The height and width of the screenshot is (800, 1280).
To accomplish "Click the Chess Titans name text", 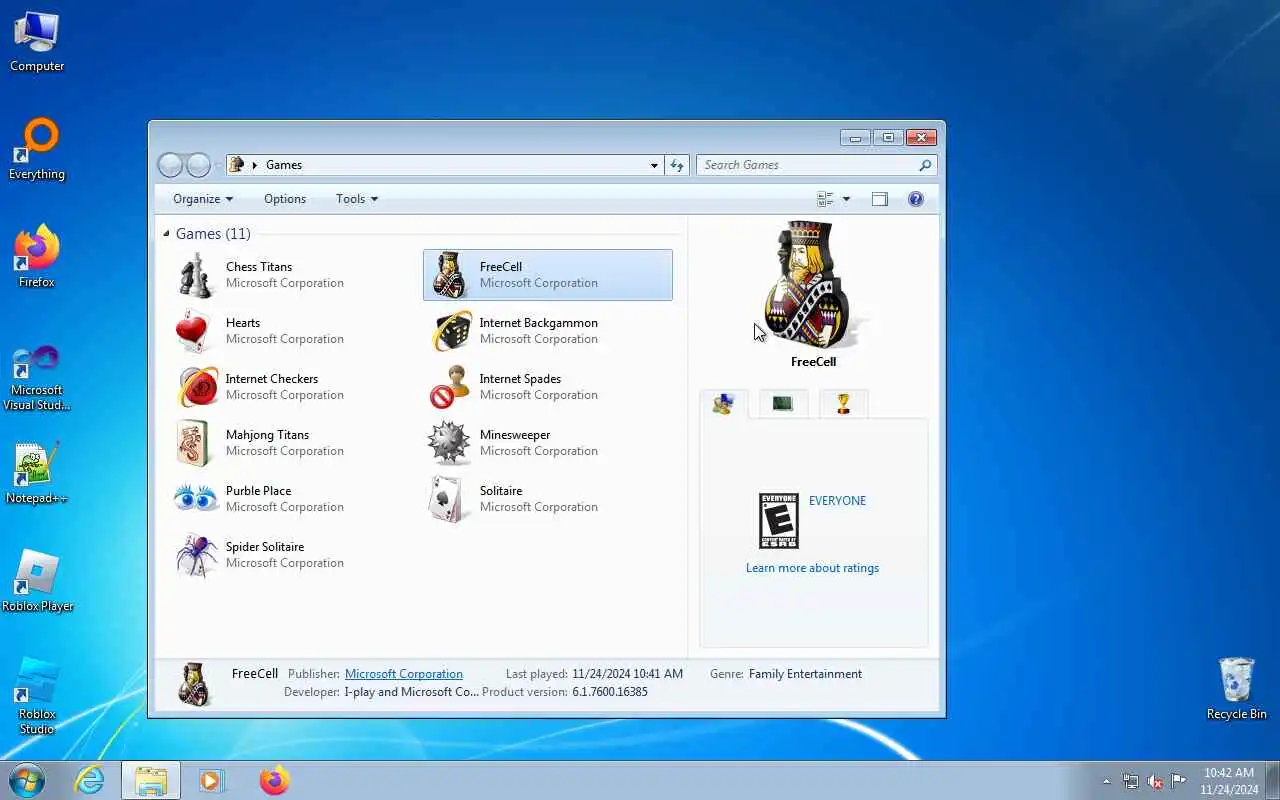I will (259, 267).
